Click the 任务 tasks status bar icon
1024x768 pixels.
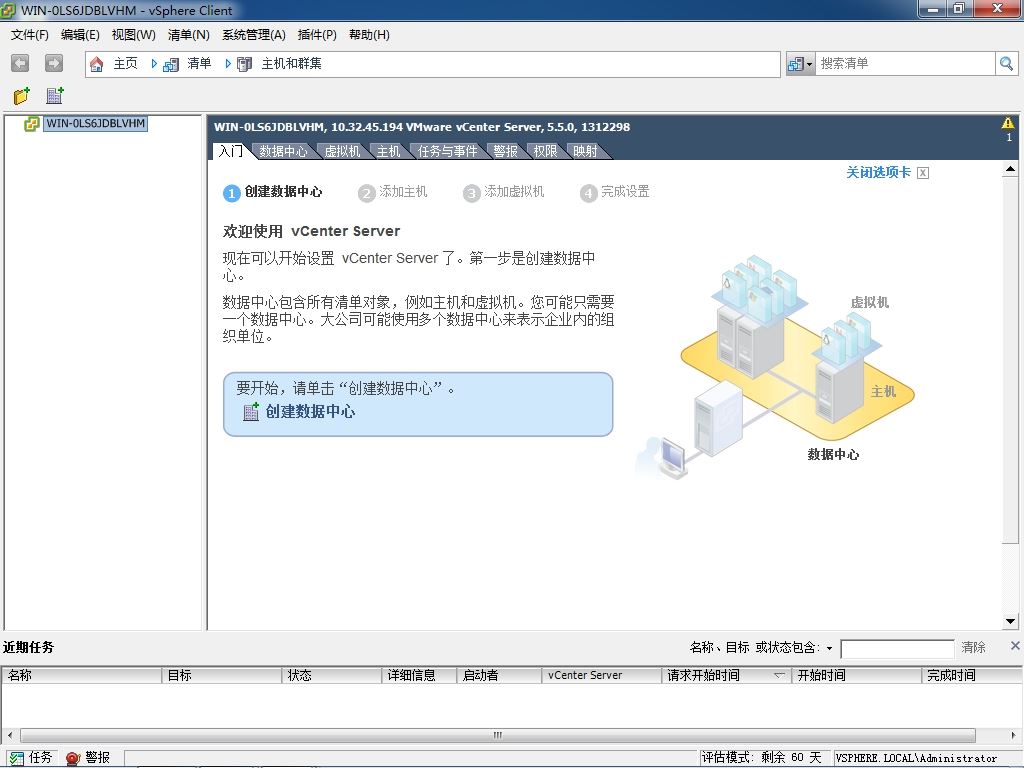pos(16,758)
